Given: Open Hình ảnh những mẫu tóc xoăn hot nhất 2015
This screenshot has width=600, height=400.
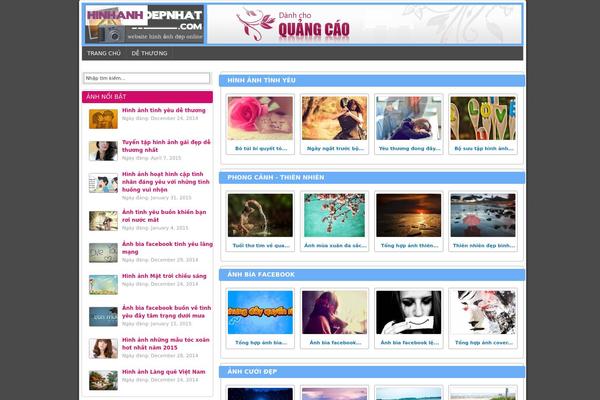Looking at the screenshot, I should pos(166,344).
